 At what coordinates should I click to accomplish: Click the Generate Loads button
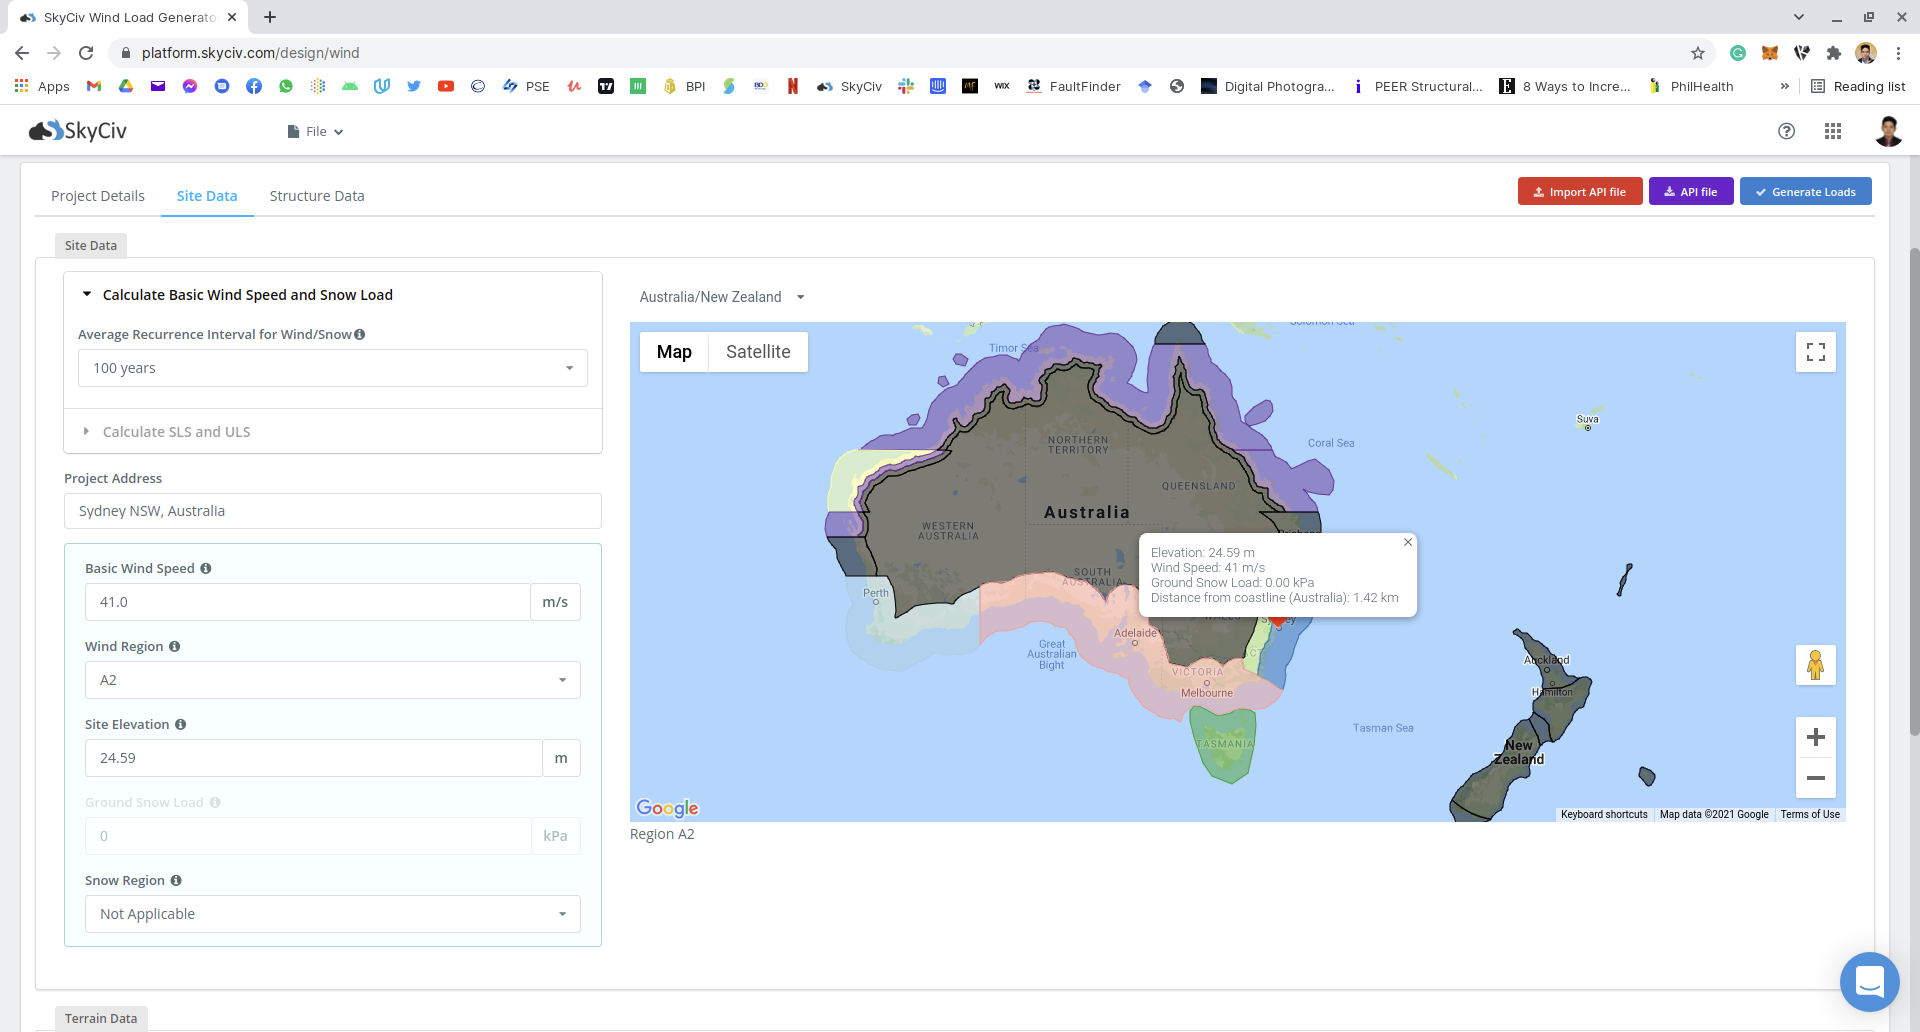1805,192
